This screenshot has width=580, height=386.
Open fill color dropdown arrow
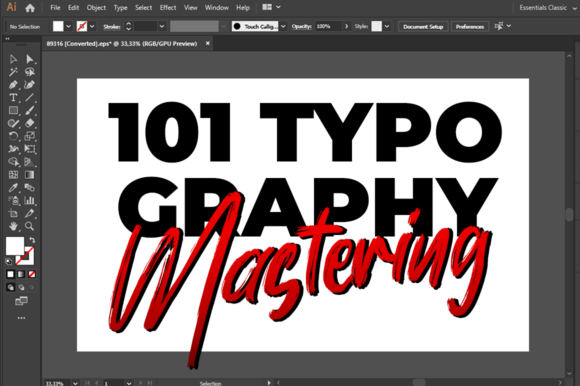tap(68, 26)
